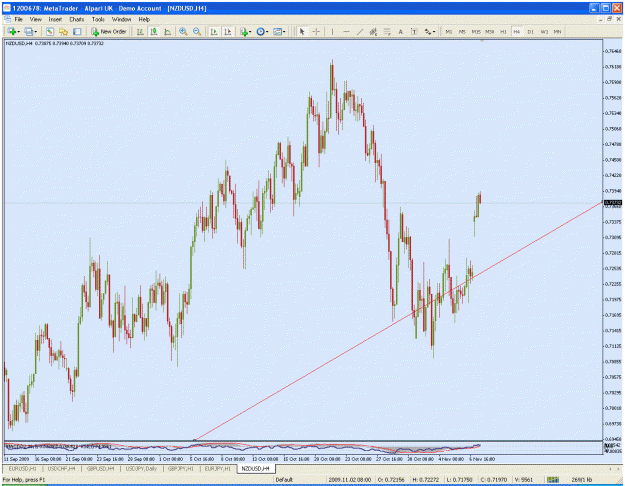Switch to the EURUSD,H1 chart tab
Viewport: 625px width, 486px height.
22,469
